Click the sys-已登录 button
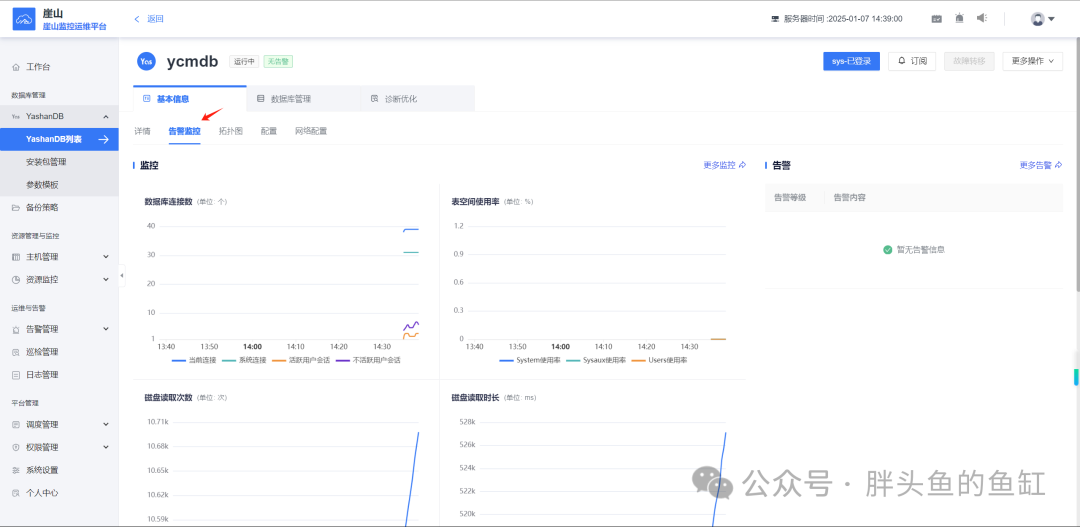The height and width of the screenshot is (527, 1080). point(851,61)
